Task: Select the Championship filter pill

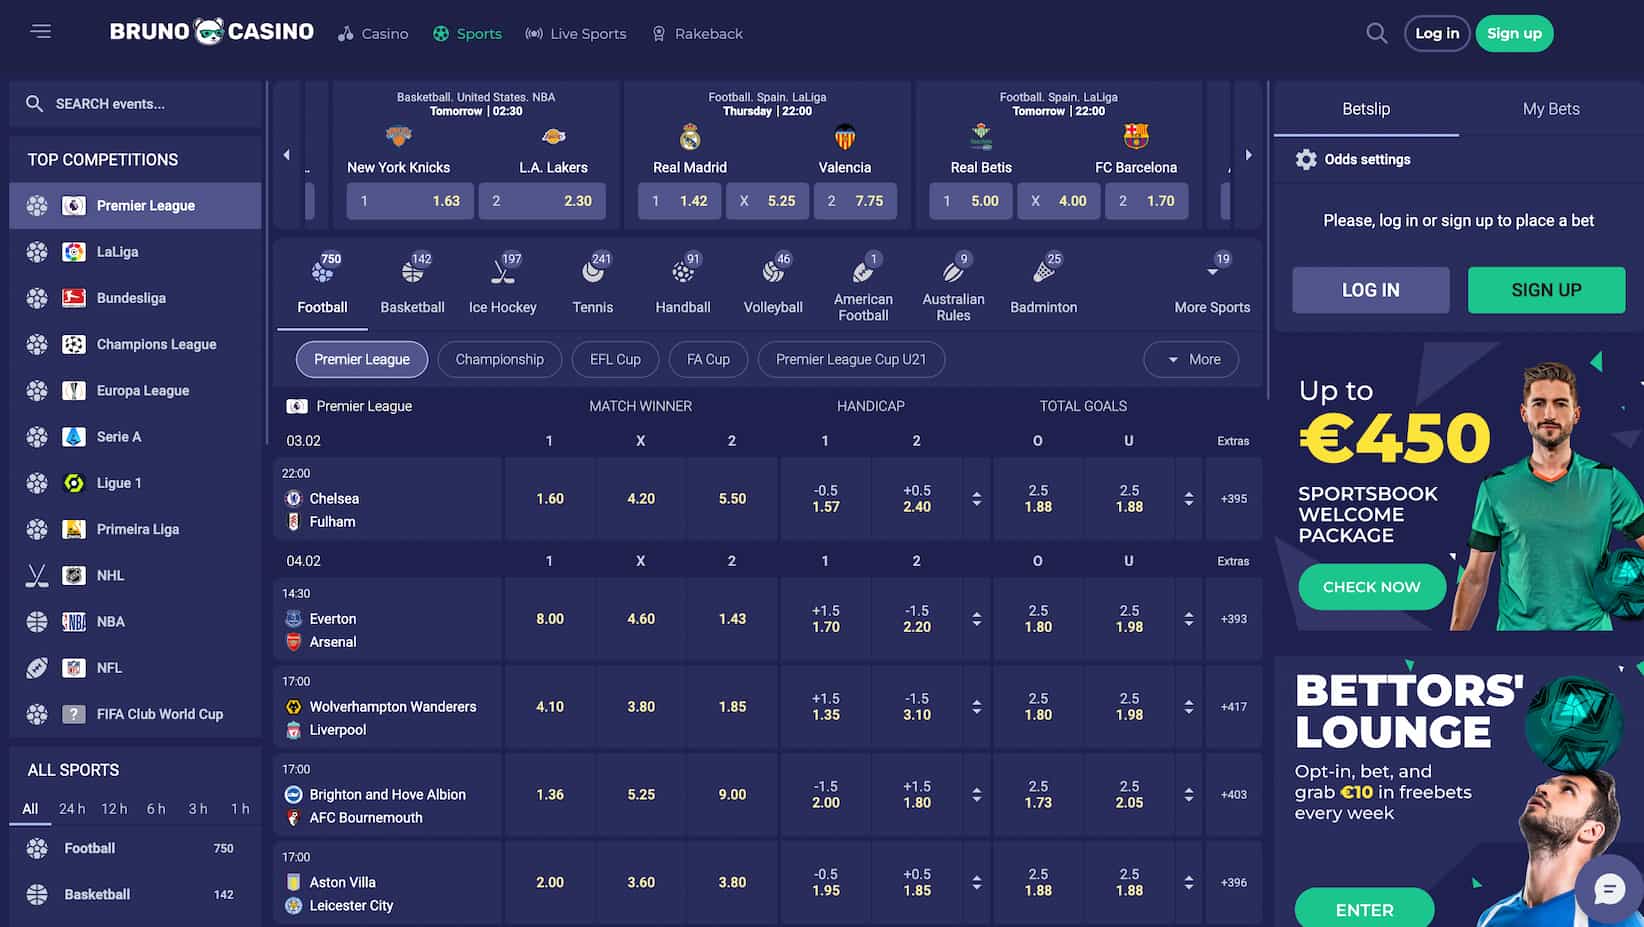Action: [x=500, y=359]
